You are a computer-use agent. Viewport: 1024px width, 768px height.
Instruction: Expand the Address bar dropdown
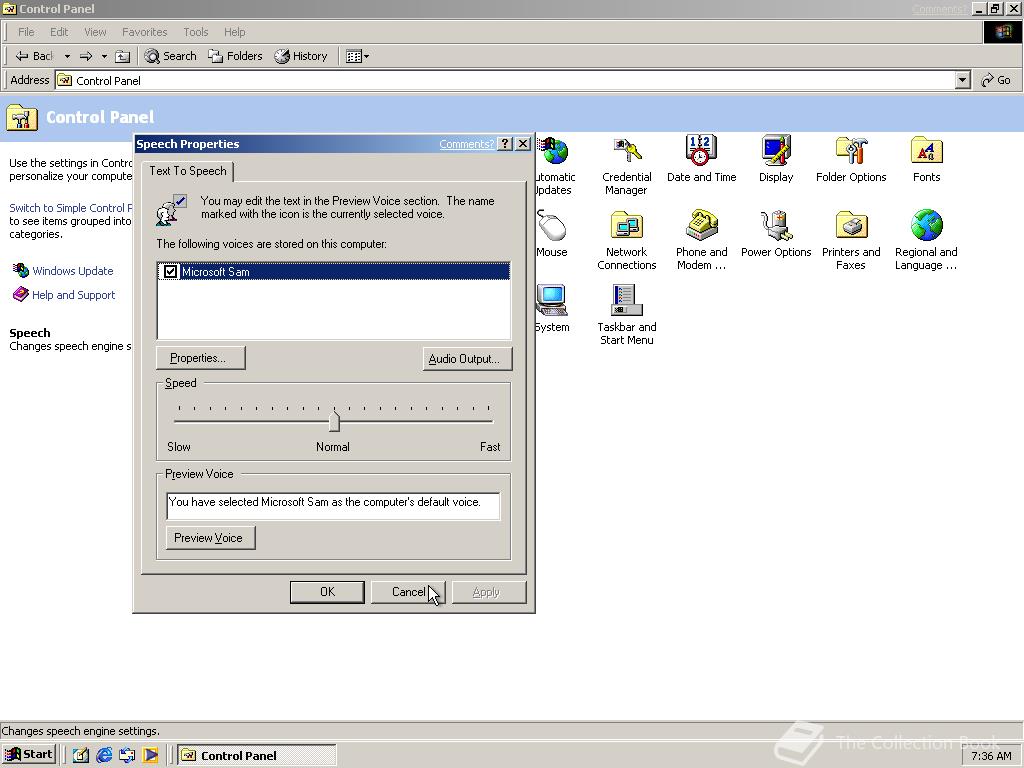[962, 80]
